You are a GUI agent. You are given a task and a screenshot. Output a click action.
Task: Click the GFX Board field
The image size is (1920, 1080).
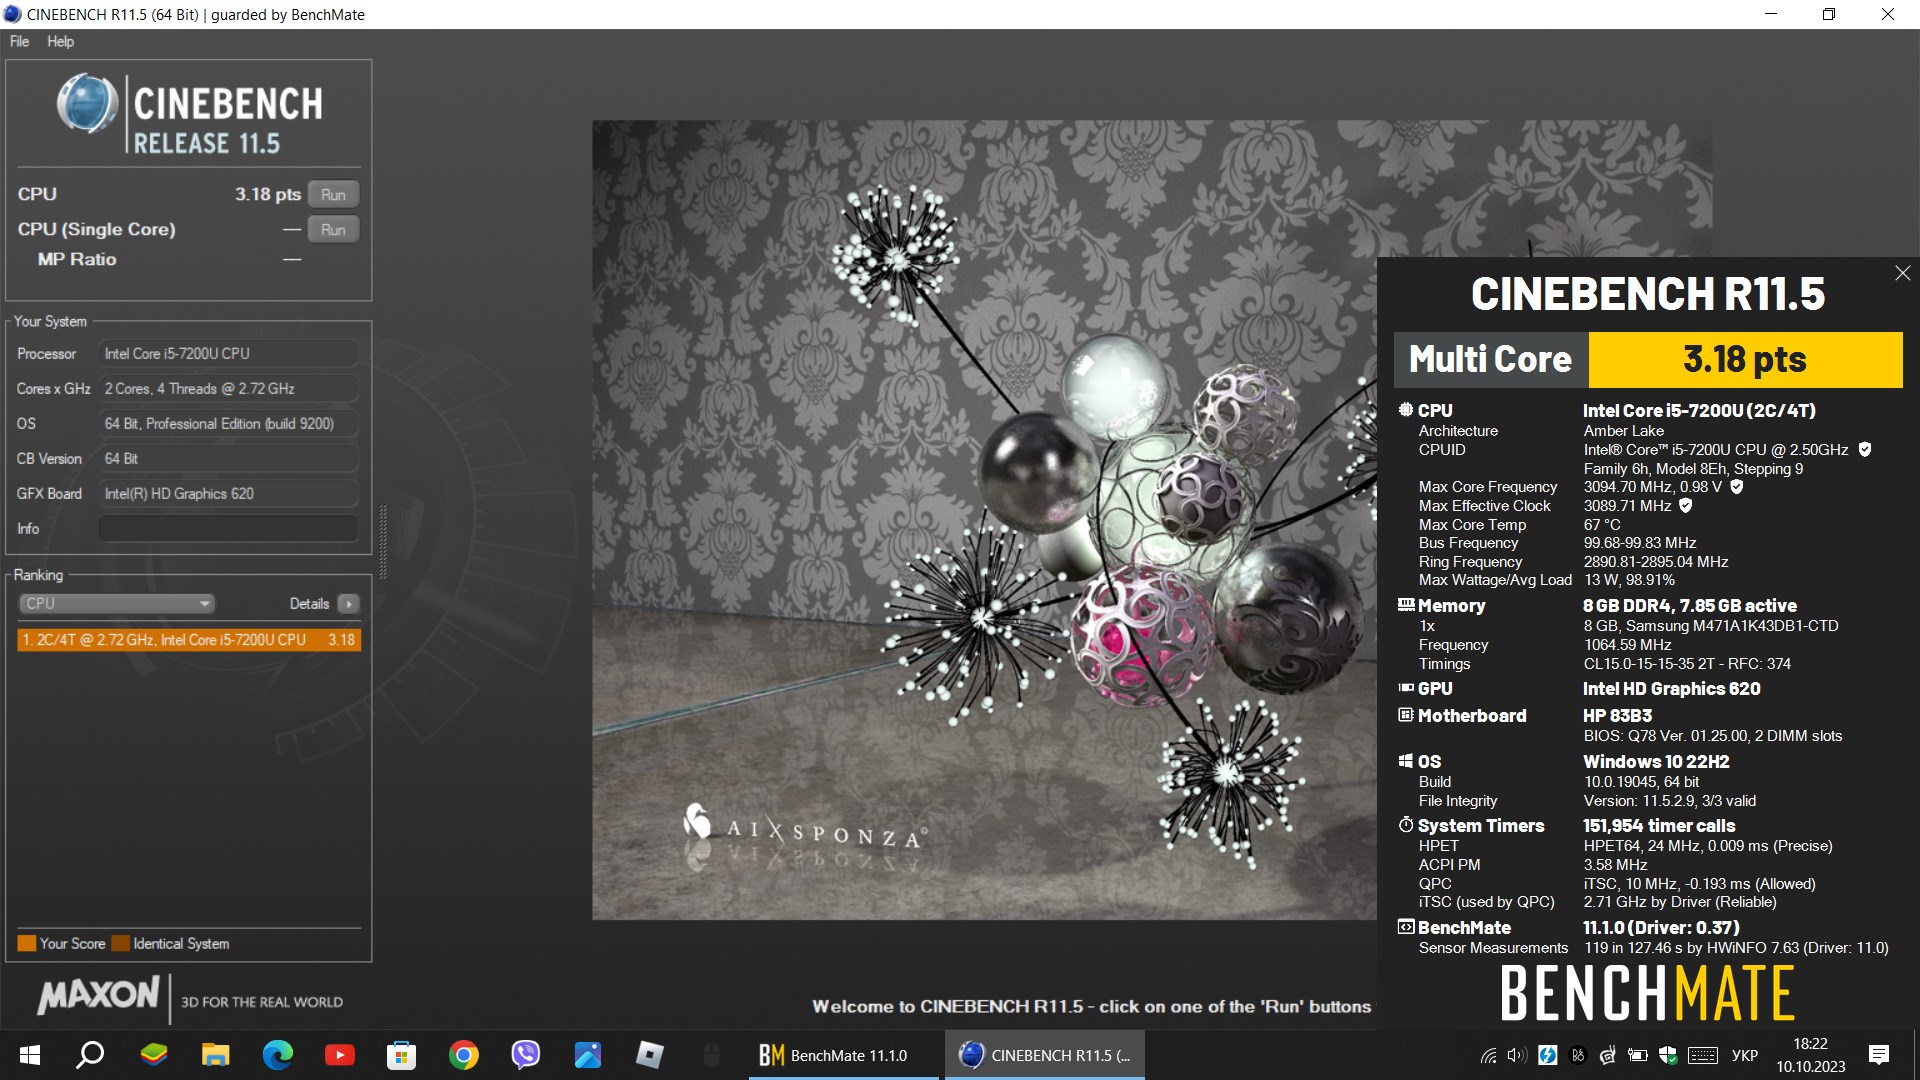(x=228, y=493)
